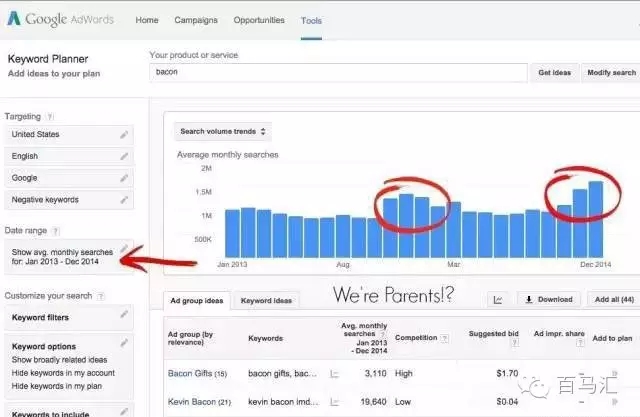Open the Search volume trends dropdown
This screenshot has width=640, height=417.
coord(222,131)
